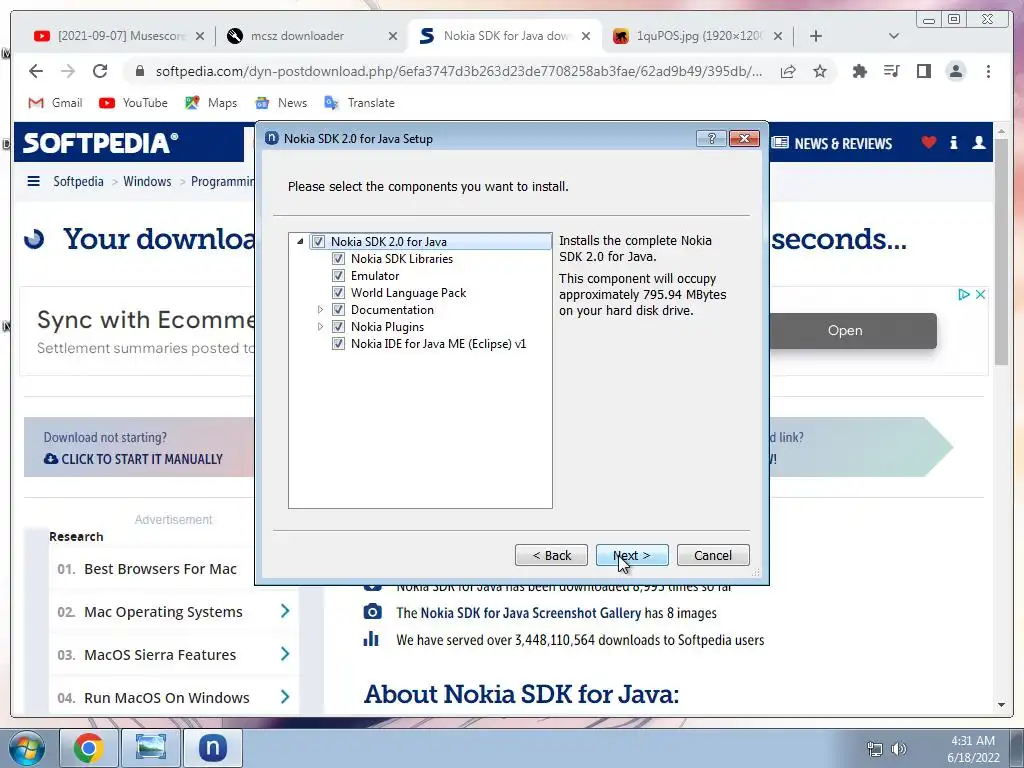This screenshot has height=768, width=1024.
Task: Click Nokia installer icon in taskbar
Action: point(212,748)
